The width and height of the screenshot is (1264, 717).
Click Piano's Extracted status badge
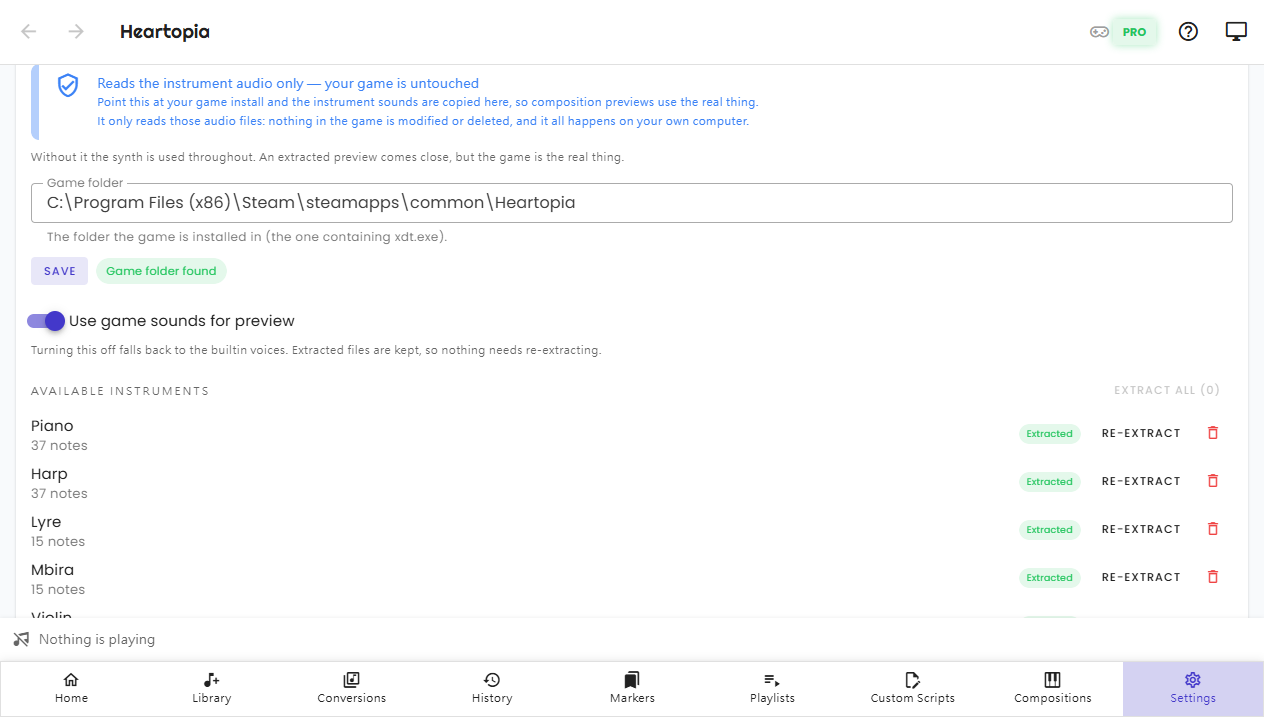(1049, 434)
